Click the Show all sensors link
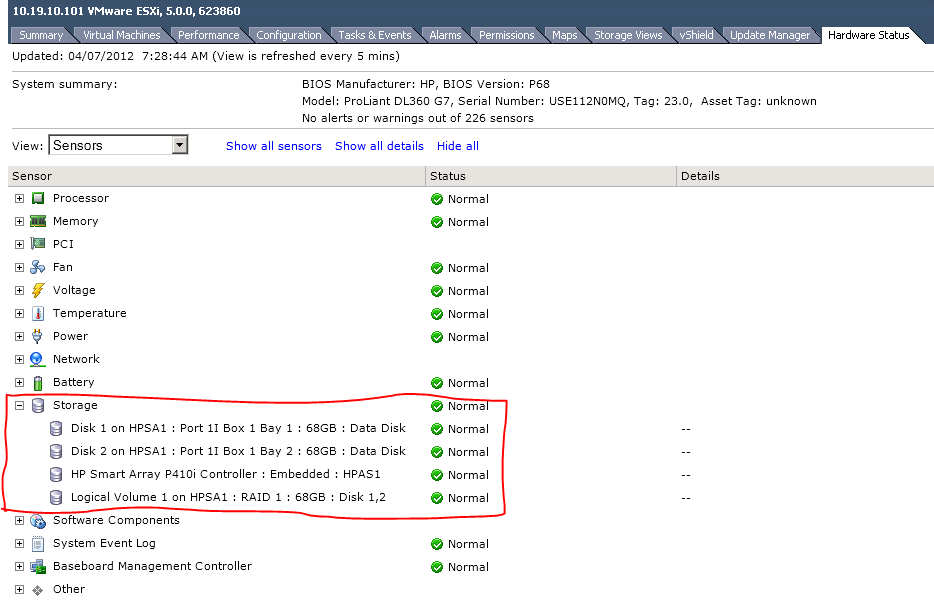 coord(273,145)
